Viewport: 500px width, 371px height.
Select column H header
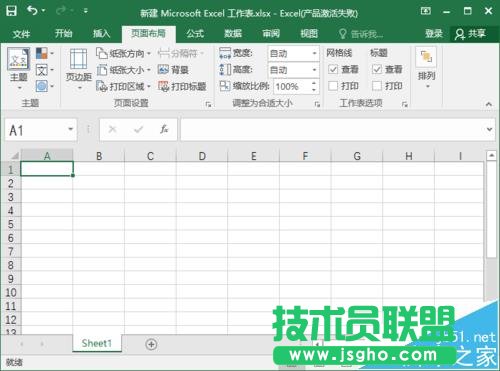[409, 156]
